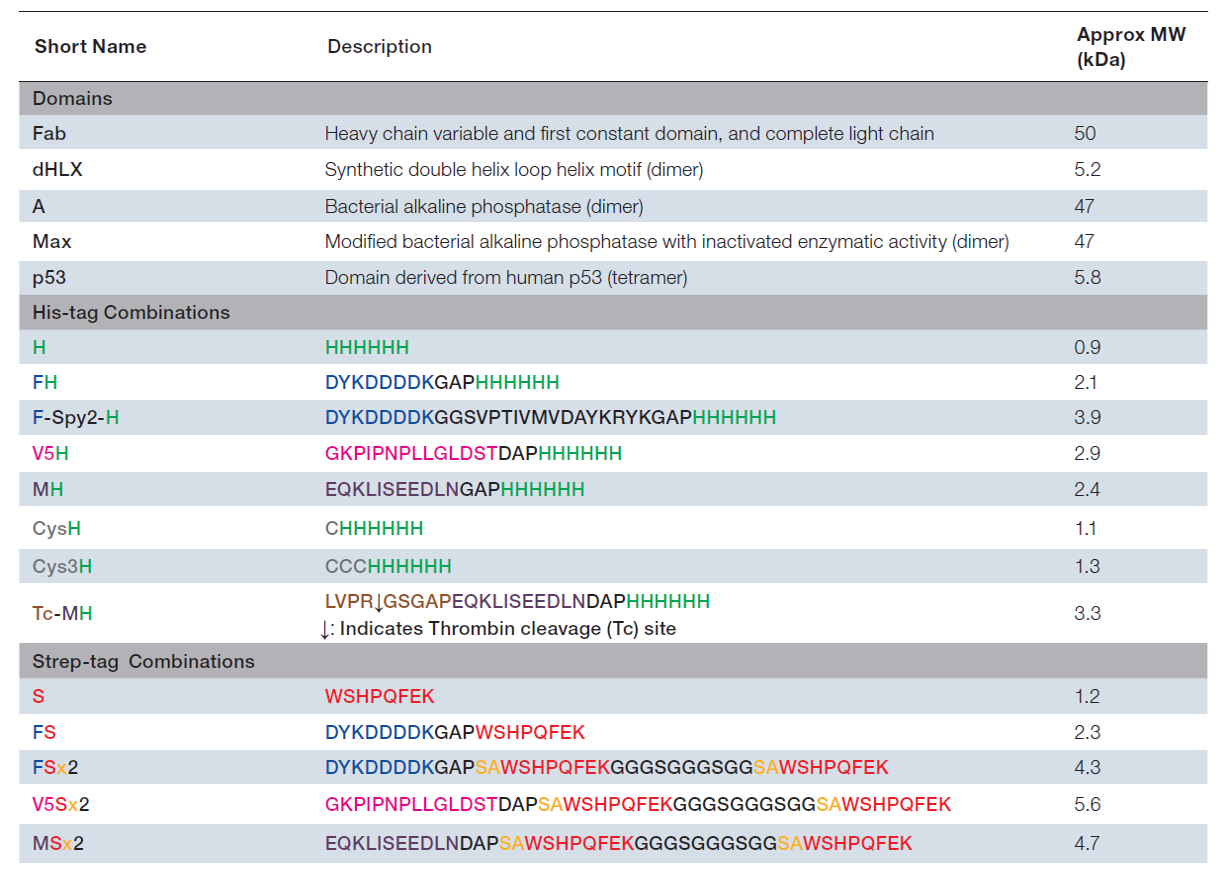
Task: Click the FS molecular weight '2.3'
Action: pos(1087,733)
